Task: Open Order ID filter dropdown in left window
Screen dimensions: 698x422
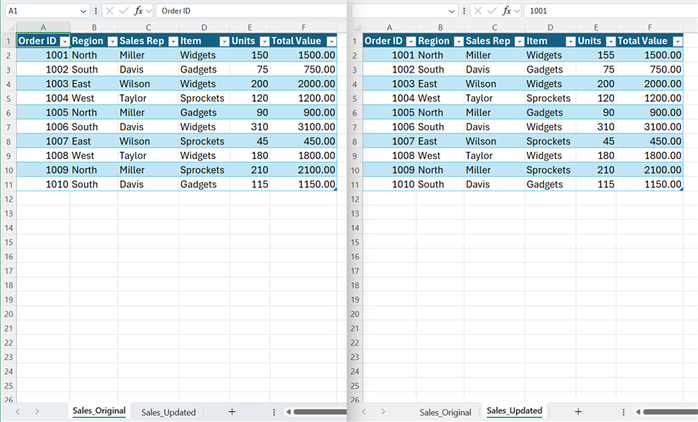Action: click(x=65, y=41)
